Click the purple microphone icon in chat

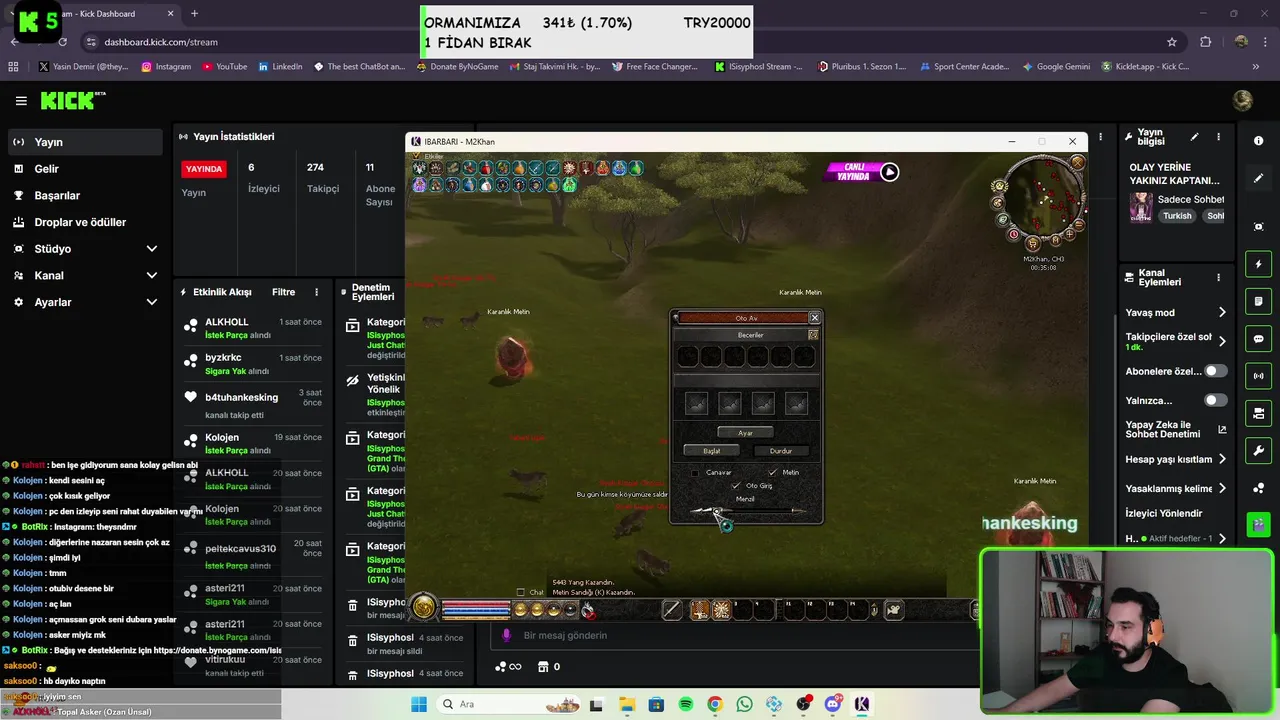point(506,635)
